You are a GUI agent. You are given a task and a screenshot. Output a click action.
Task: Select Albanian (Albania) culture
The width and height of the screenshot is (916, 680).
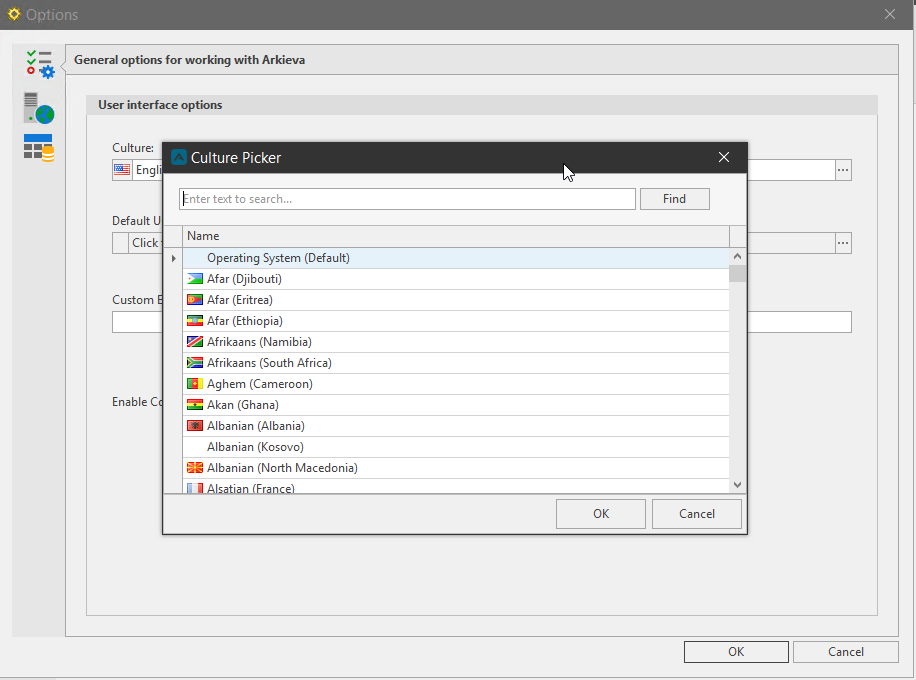[x=456, y=426]
